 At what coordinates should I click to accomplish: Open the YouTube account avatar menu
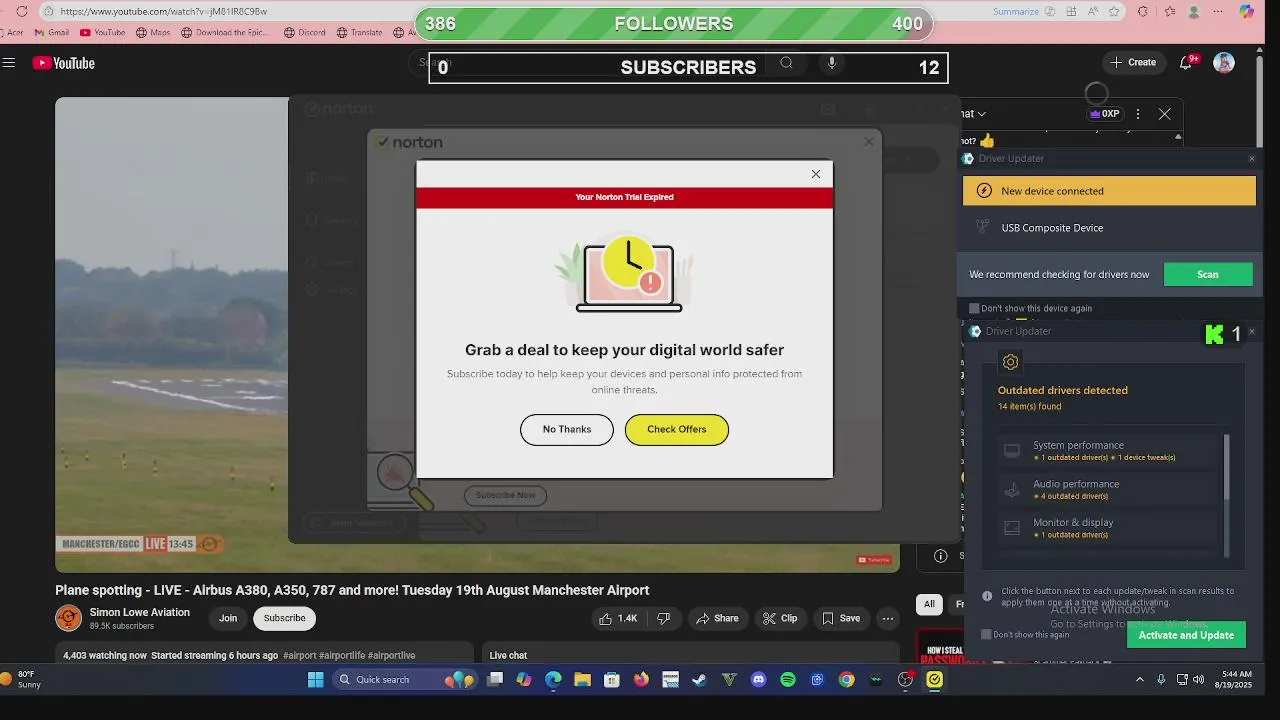point(1224,62)
